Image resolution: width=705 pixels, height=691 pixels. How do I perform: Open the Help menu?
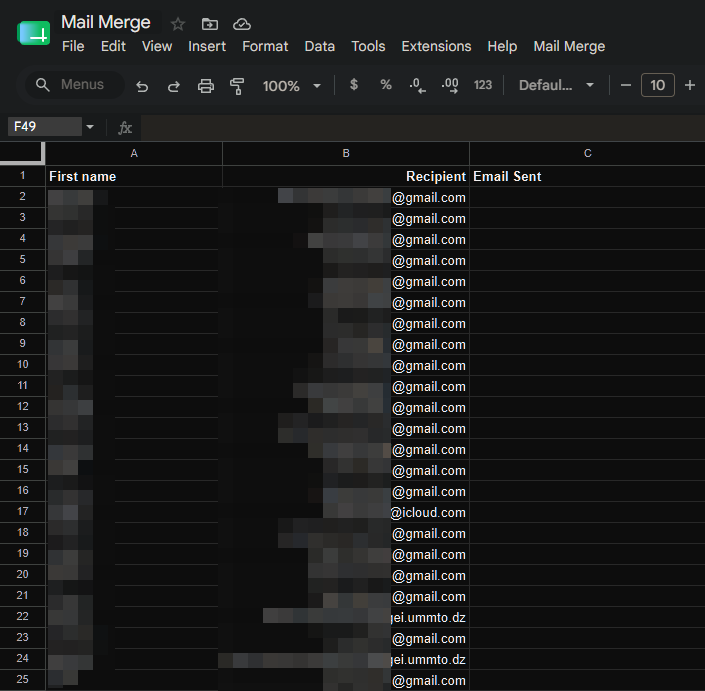502,46
